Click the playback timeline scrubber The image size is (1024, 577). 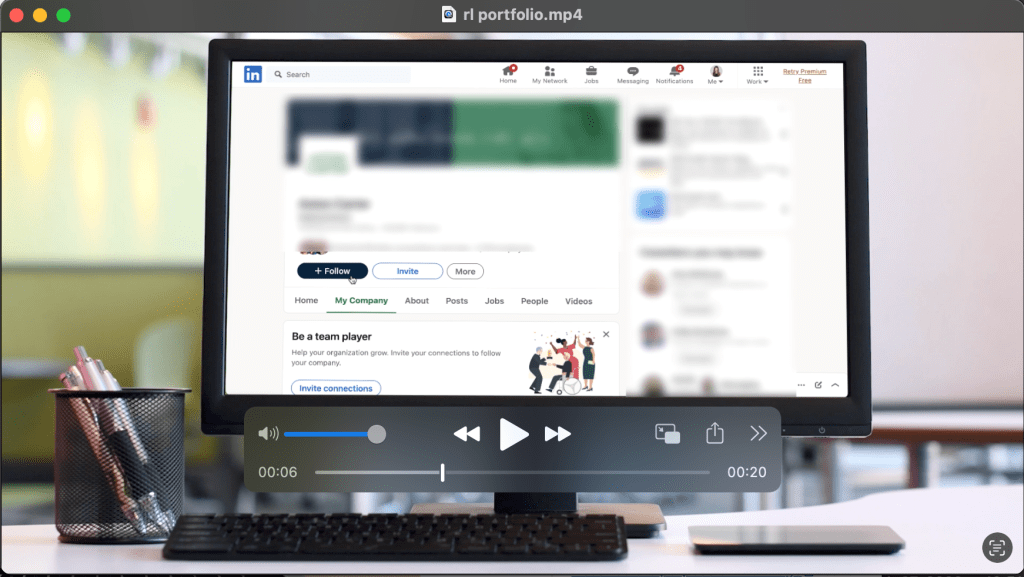442,472
